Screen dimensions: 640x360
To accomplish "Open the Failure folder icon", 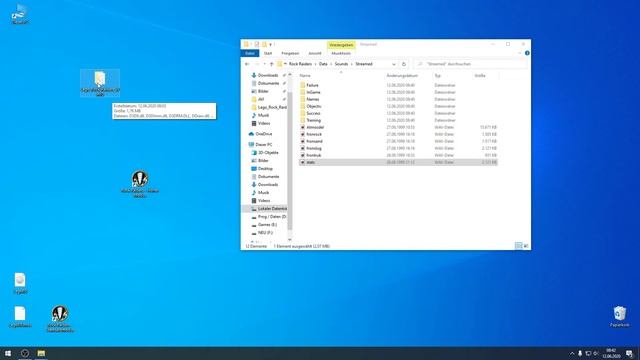I will (302, 85).
